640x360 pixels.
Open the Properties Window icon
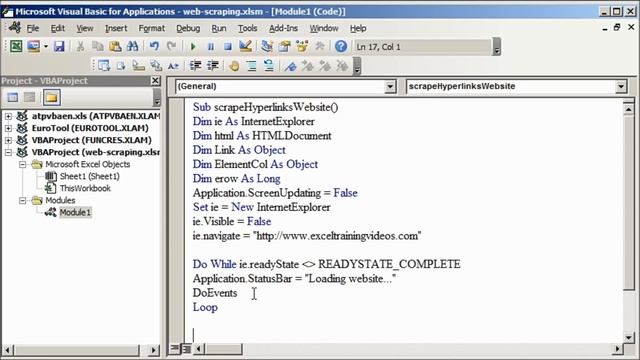click(284, 47)
